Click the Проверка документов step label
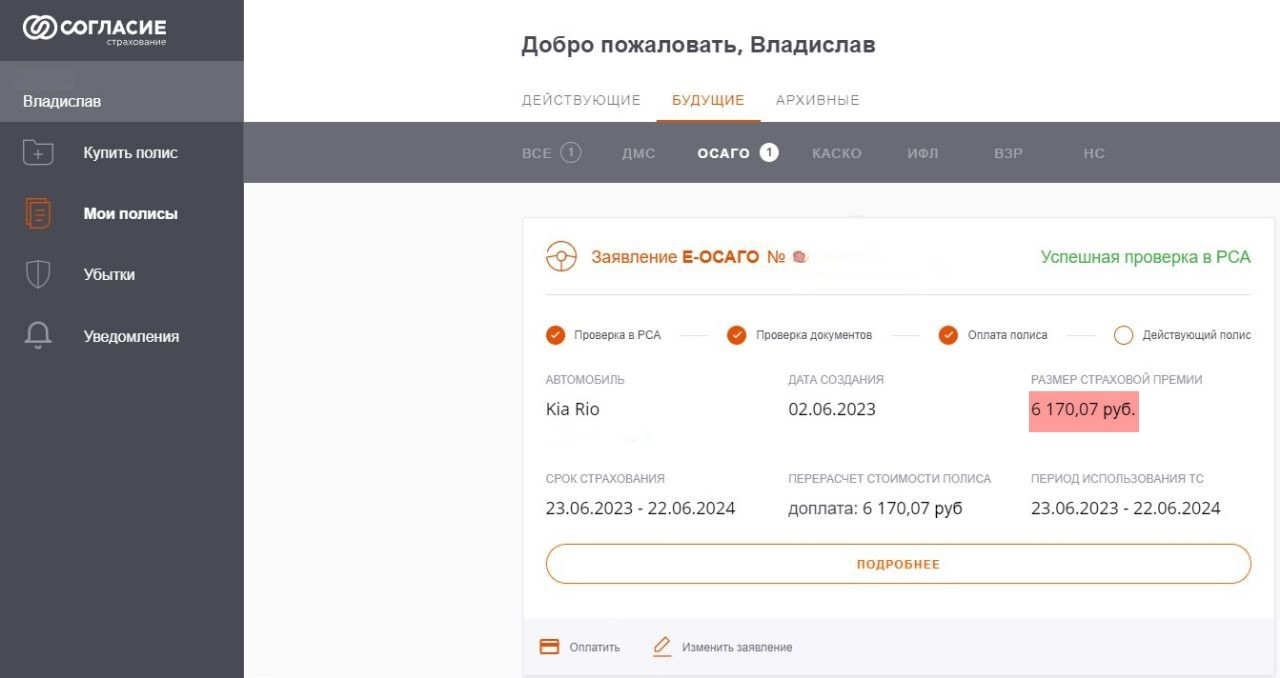This screenshot has height=678, width=1280. [x=814, y=335]
